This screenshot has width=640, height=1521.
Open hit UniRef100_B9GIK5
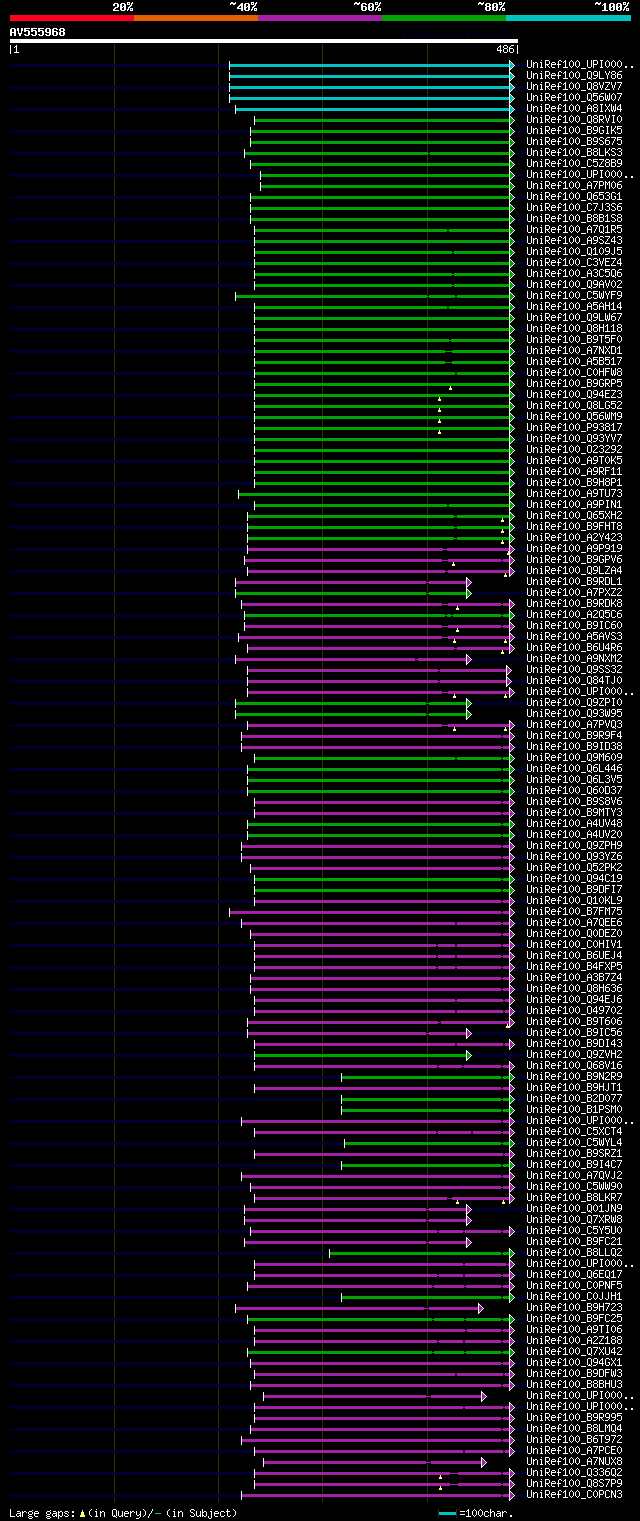pyautogui.click(x=574, y=130)
